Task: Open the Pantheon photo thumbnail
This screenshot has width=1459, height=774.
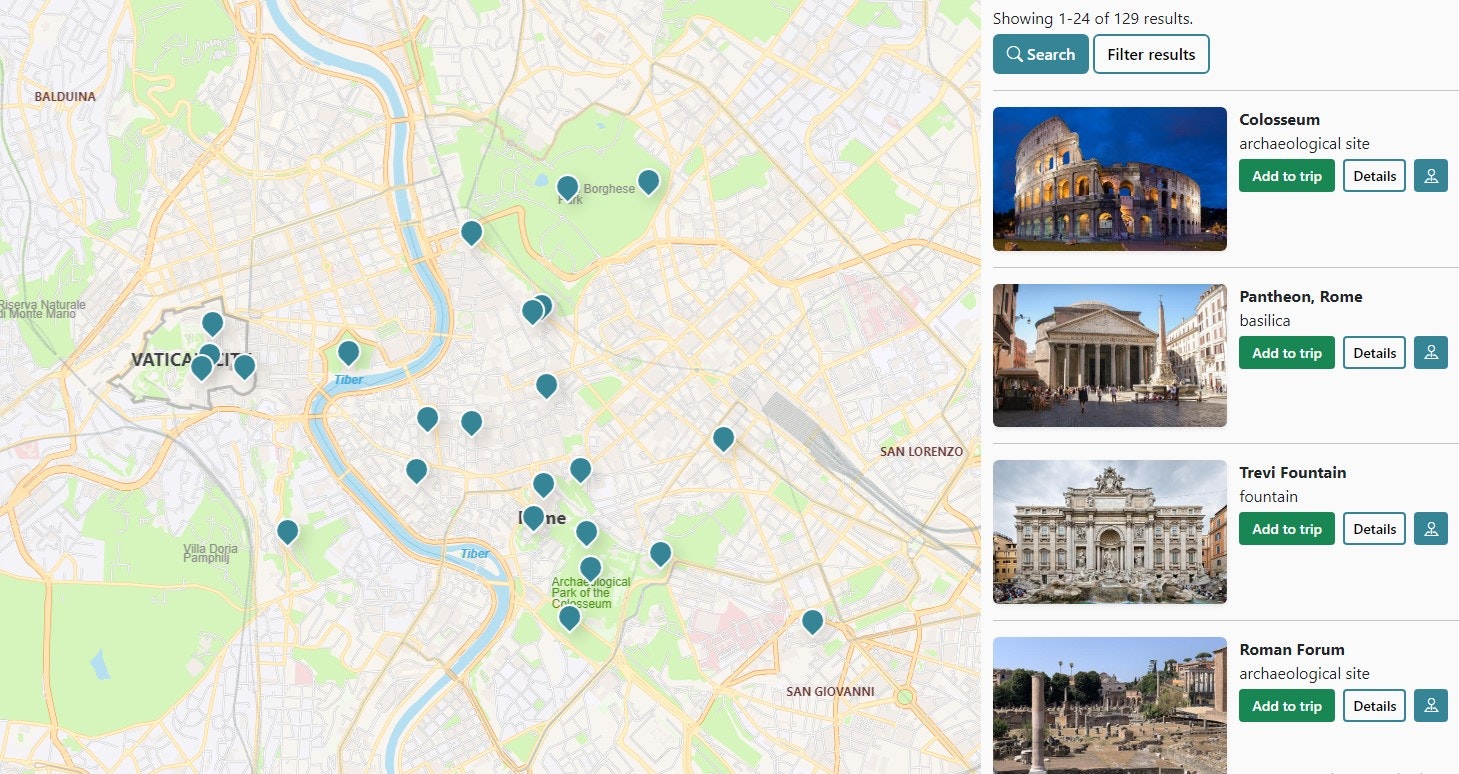Action: 1110,355
